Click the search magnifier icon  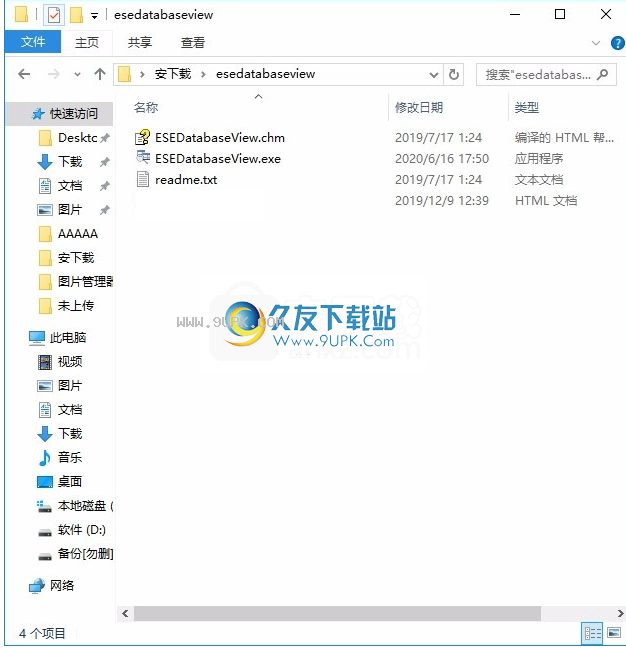click(603, 75)
